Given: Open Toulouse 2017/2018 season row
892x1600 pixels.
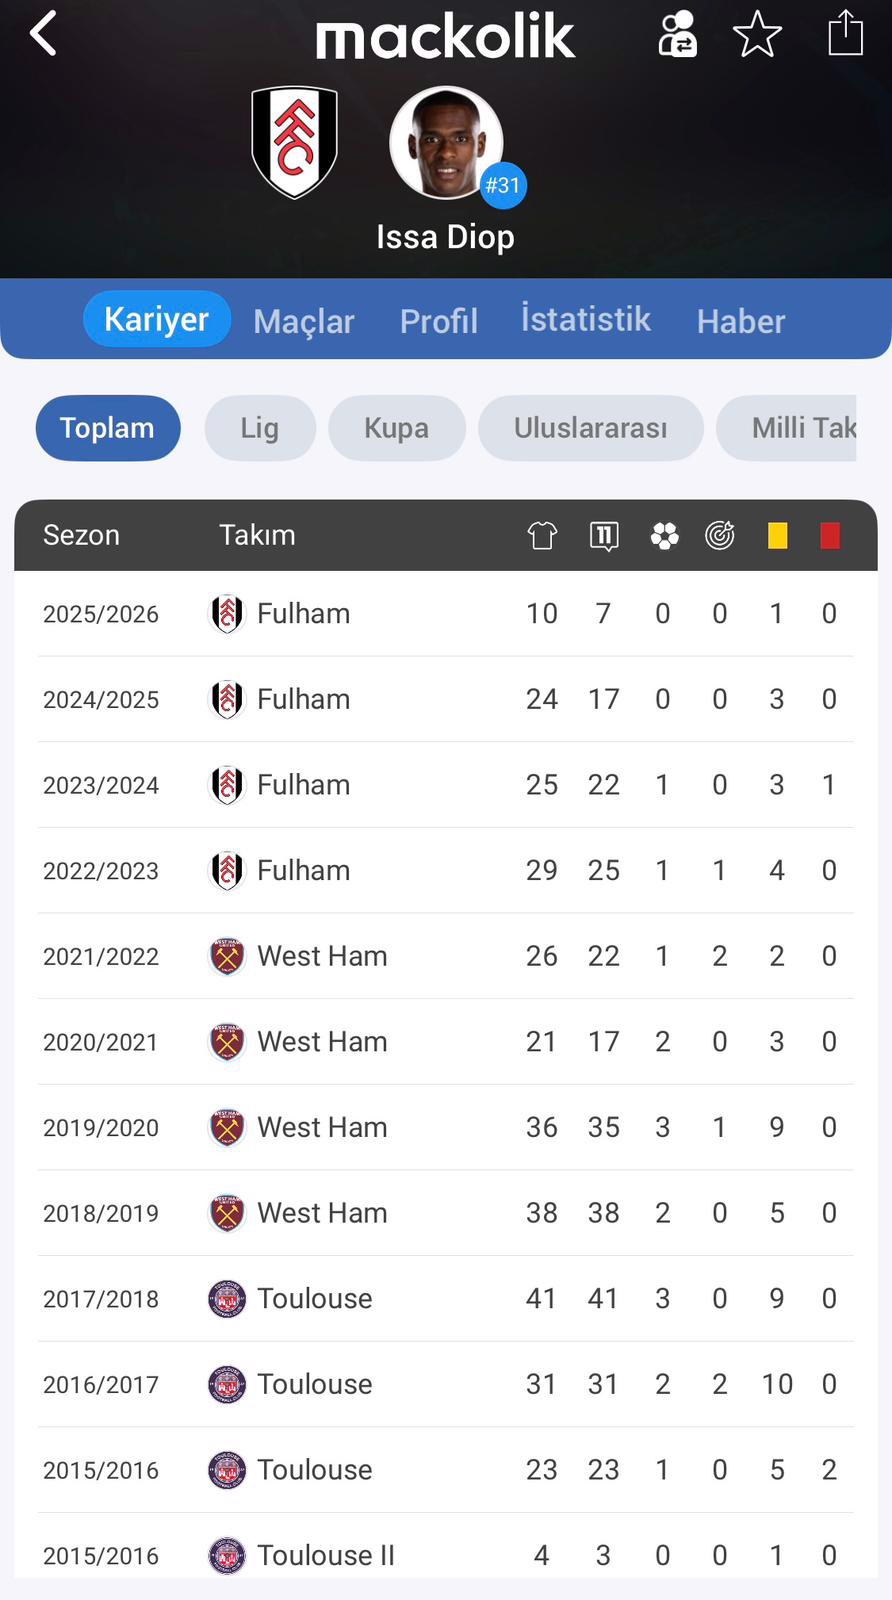Looking at the screenshot, I should pyautogui.click(x=445, y=1298).
